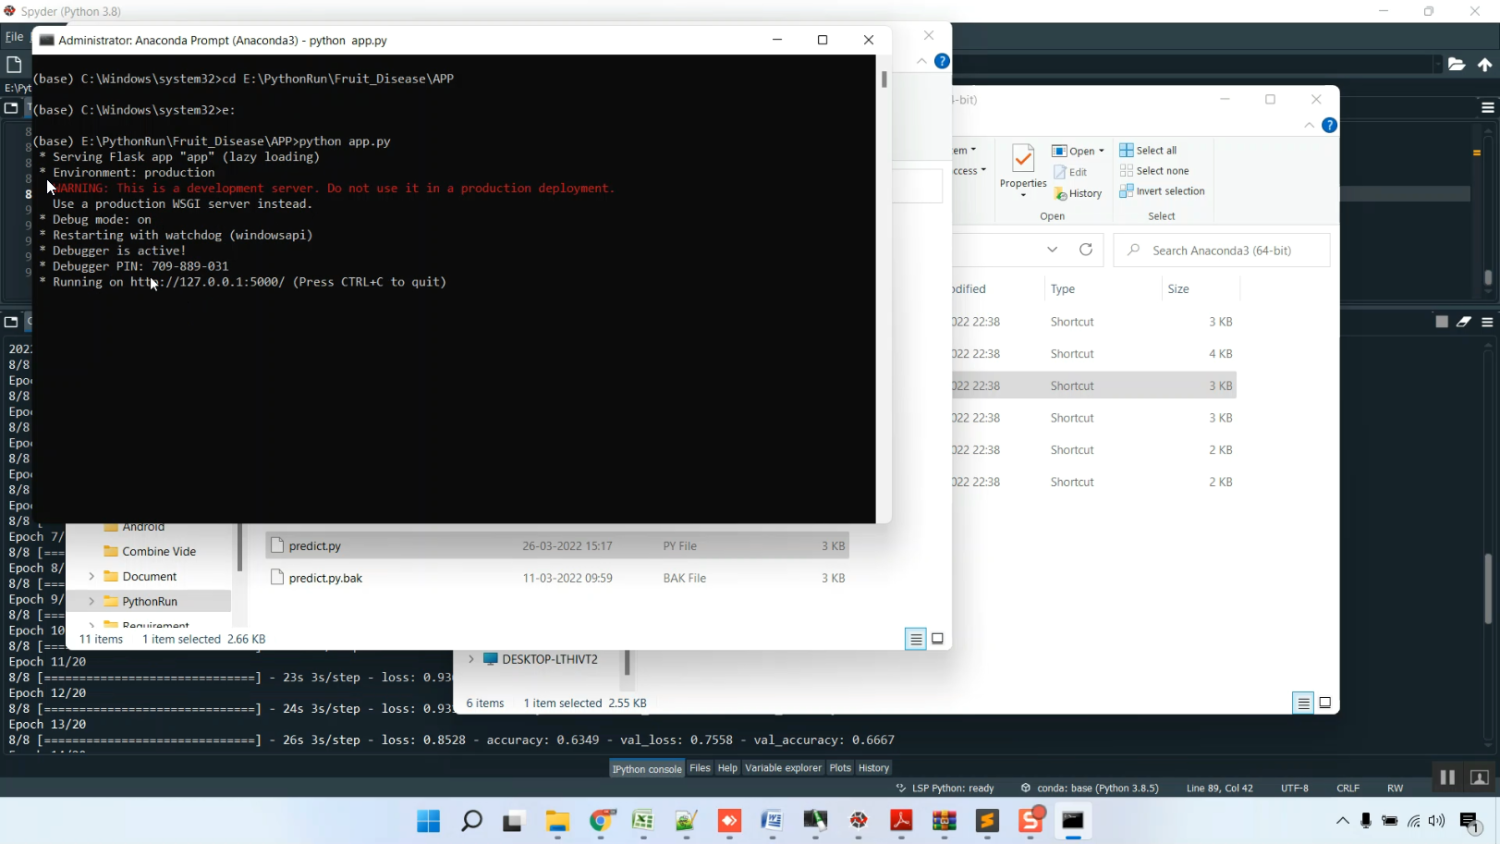Click Invert selection in the ribbon

1162,191
